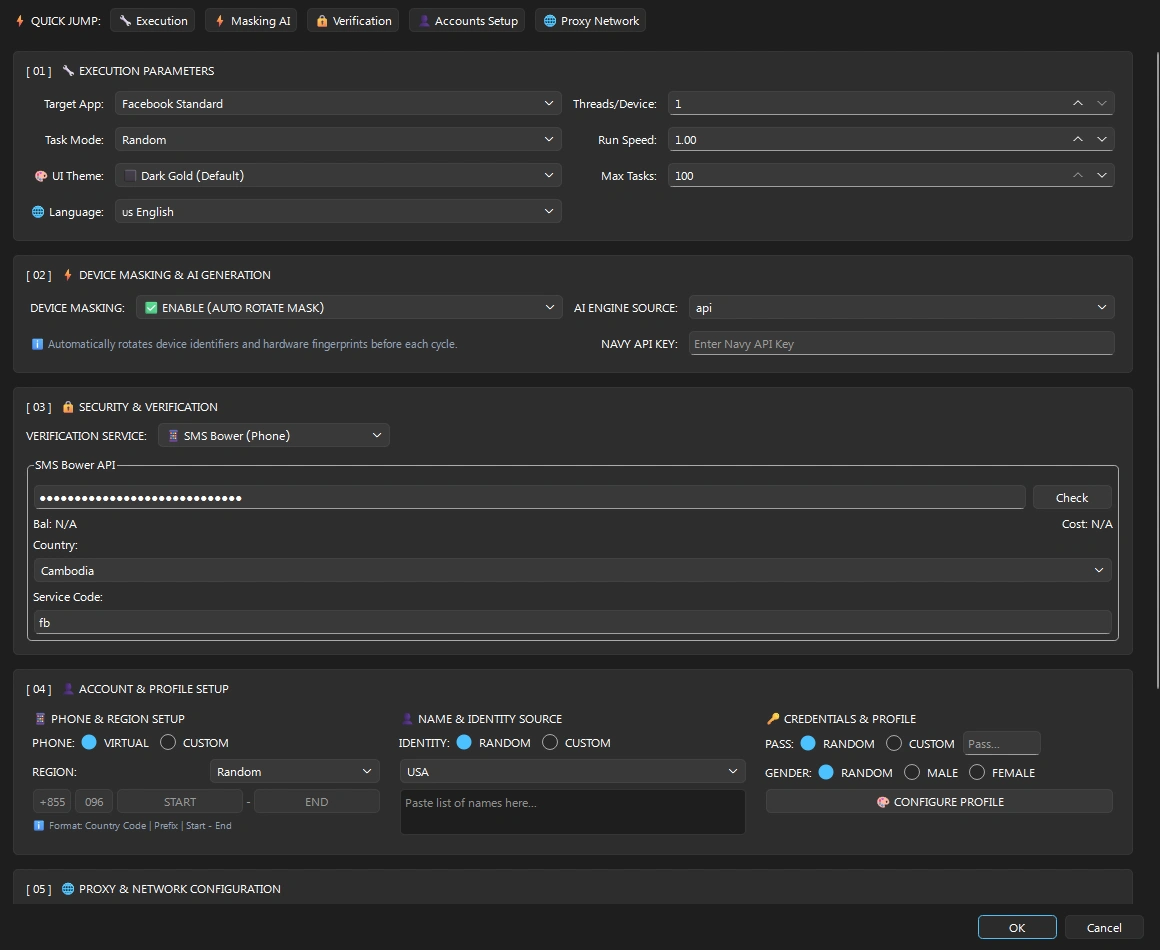The image size is (1160, 950).
Task: Select CUSTOM phone radio button
Action: (168, 742)
